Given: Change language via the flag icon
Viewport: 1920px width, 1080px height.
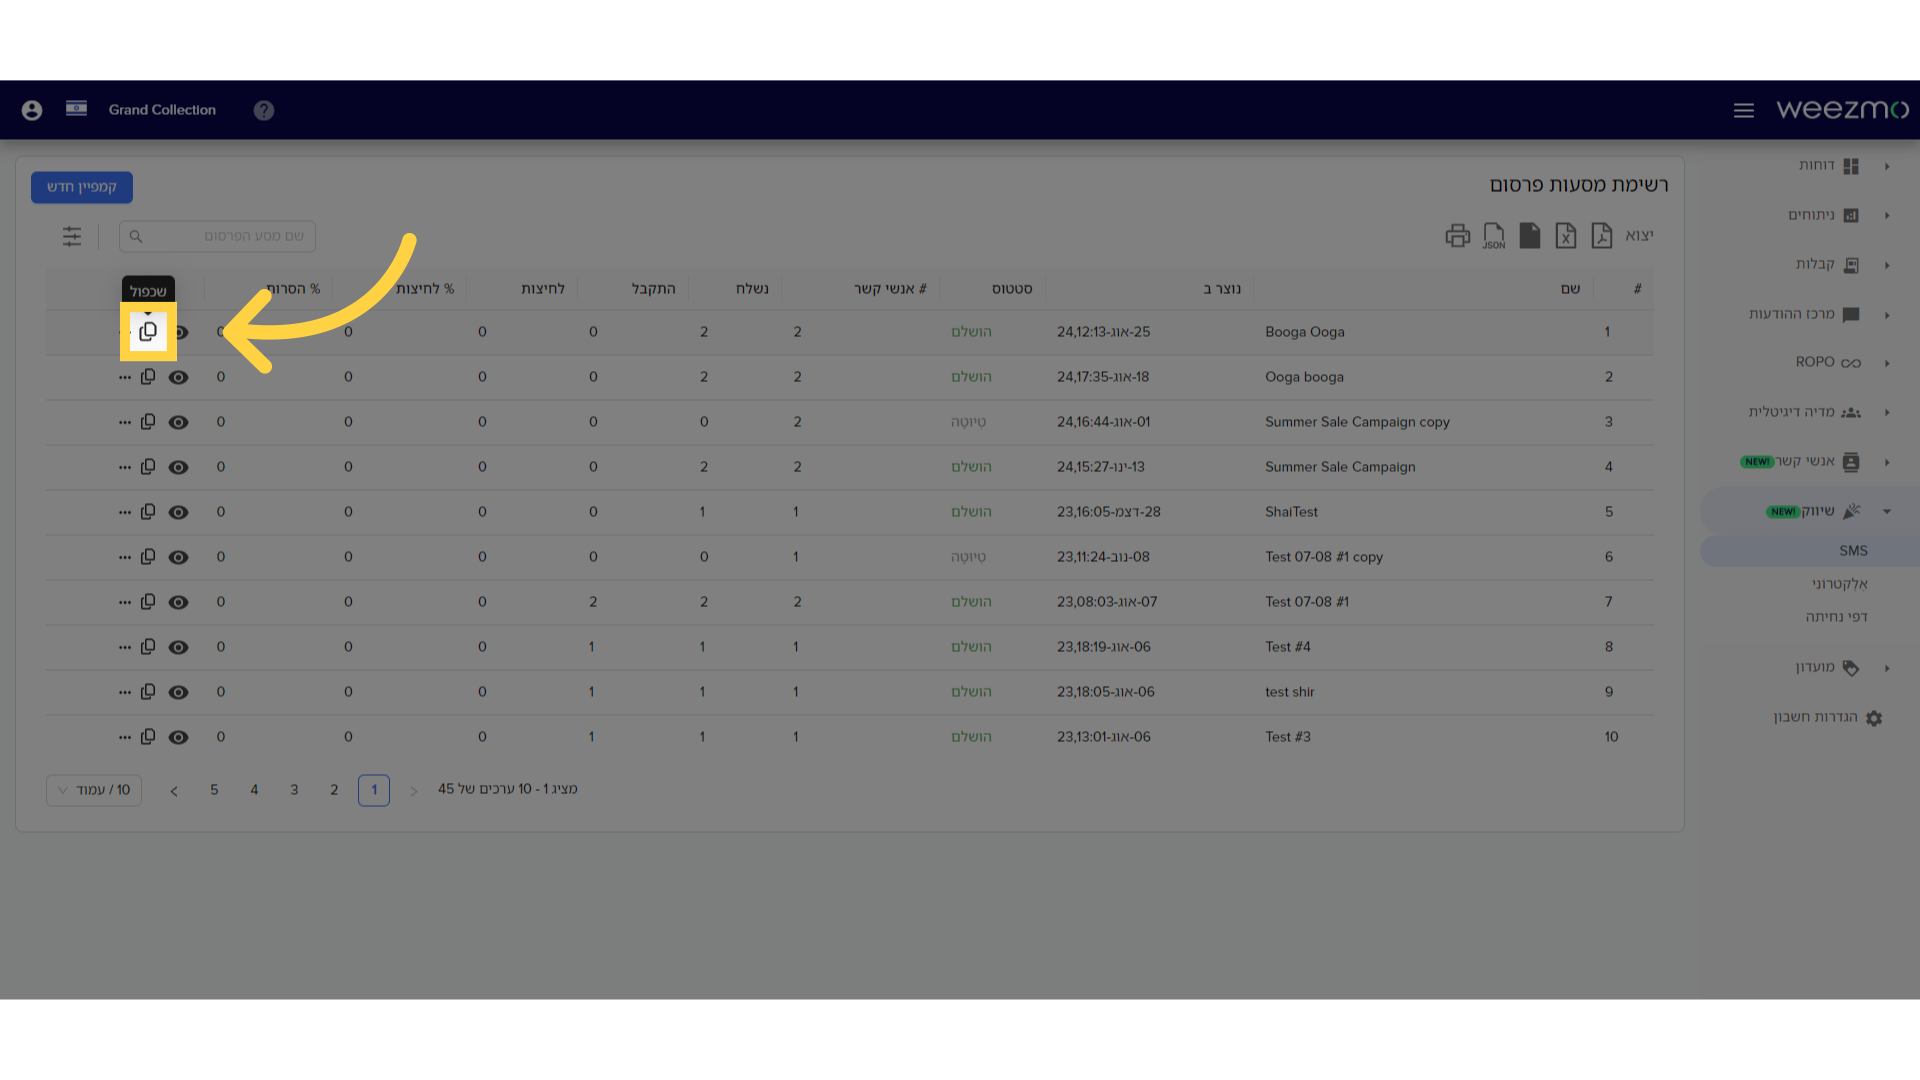Looking at the screenshot, I should [x=77, y=108].
